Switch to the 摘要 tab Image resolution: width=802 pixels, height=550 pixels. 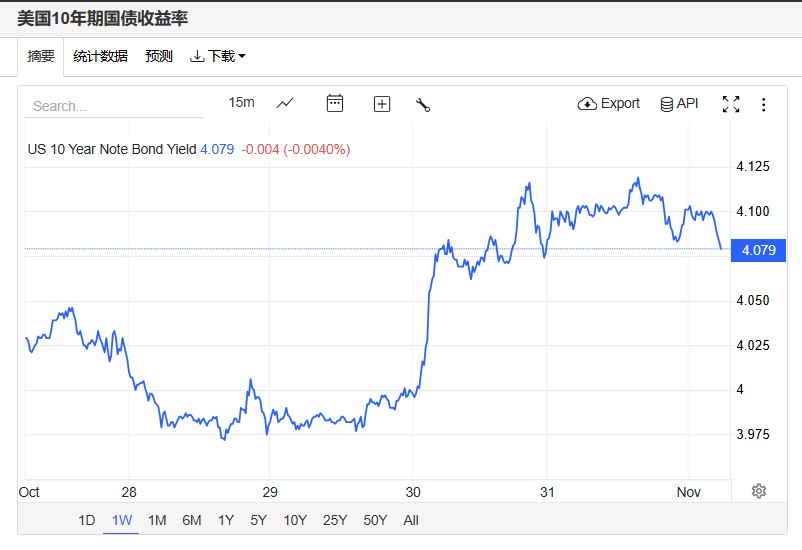(x=41, y=56)
